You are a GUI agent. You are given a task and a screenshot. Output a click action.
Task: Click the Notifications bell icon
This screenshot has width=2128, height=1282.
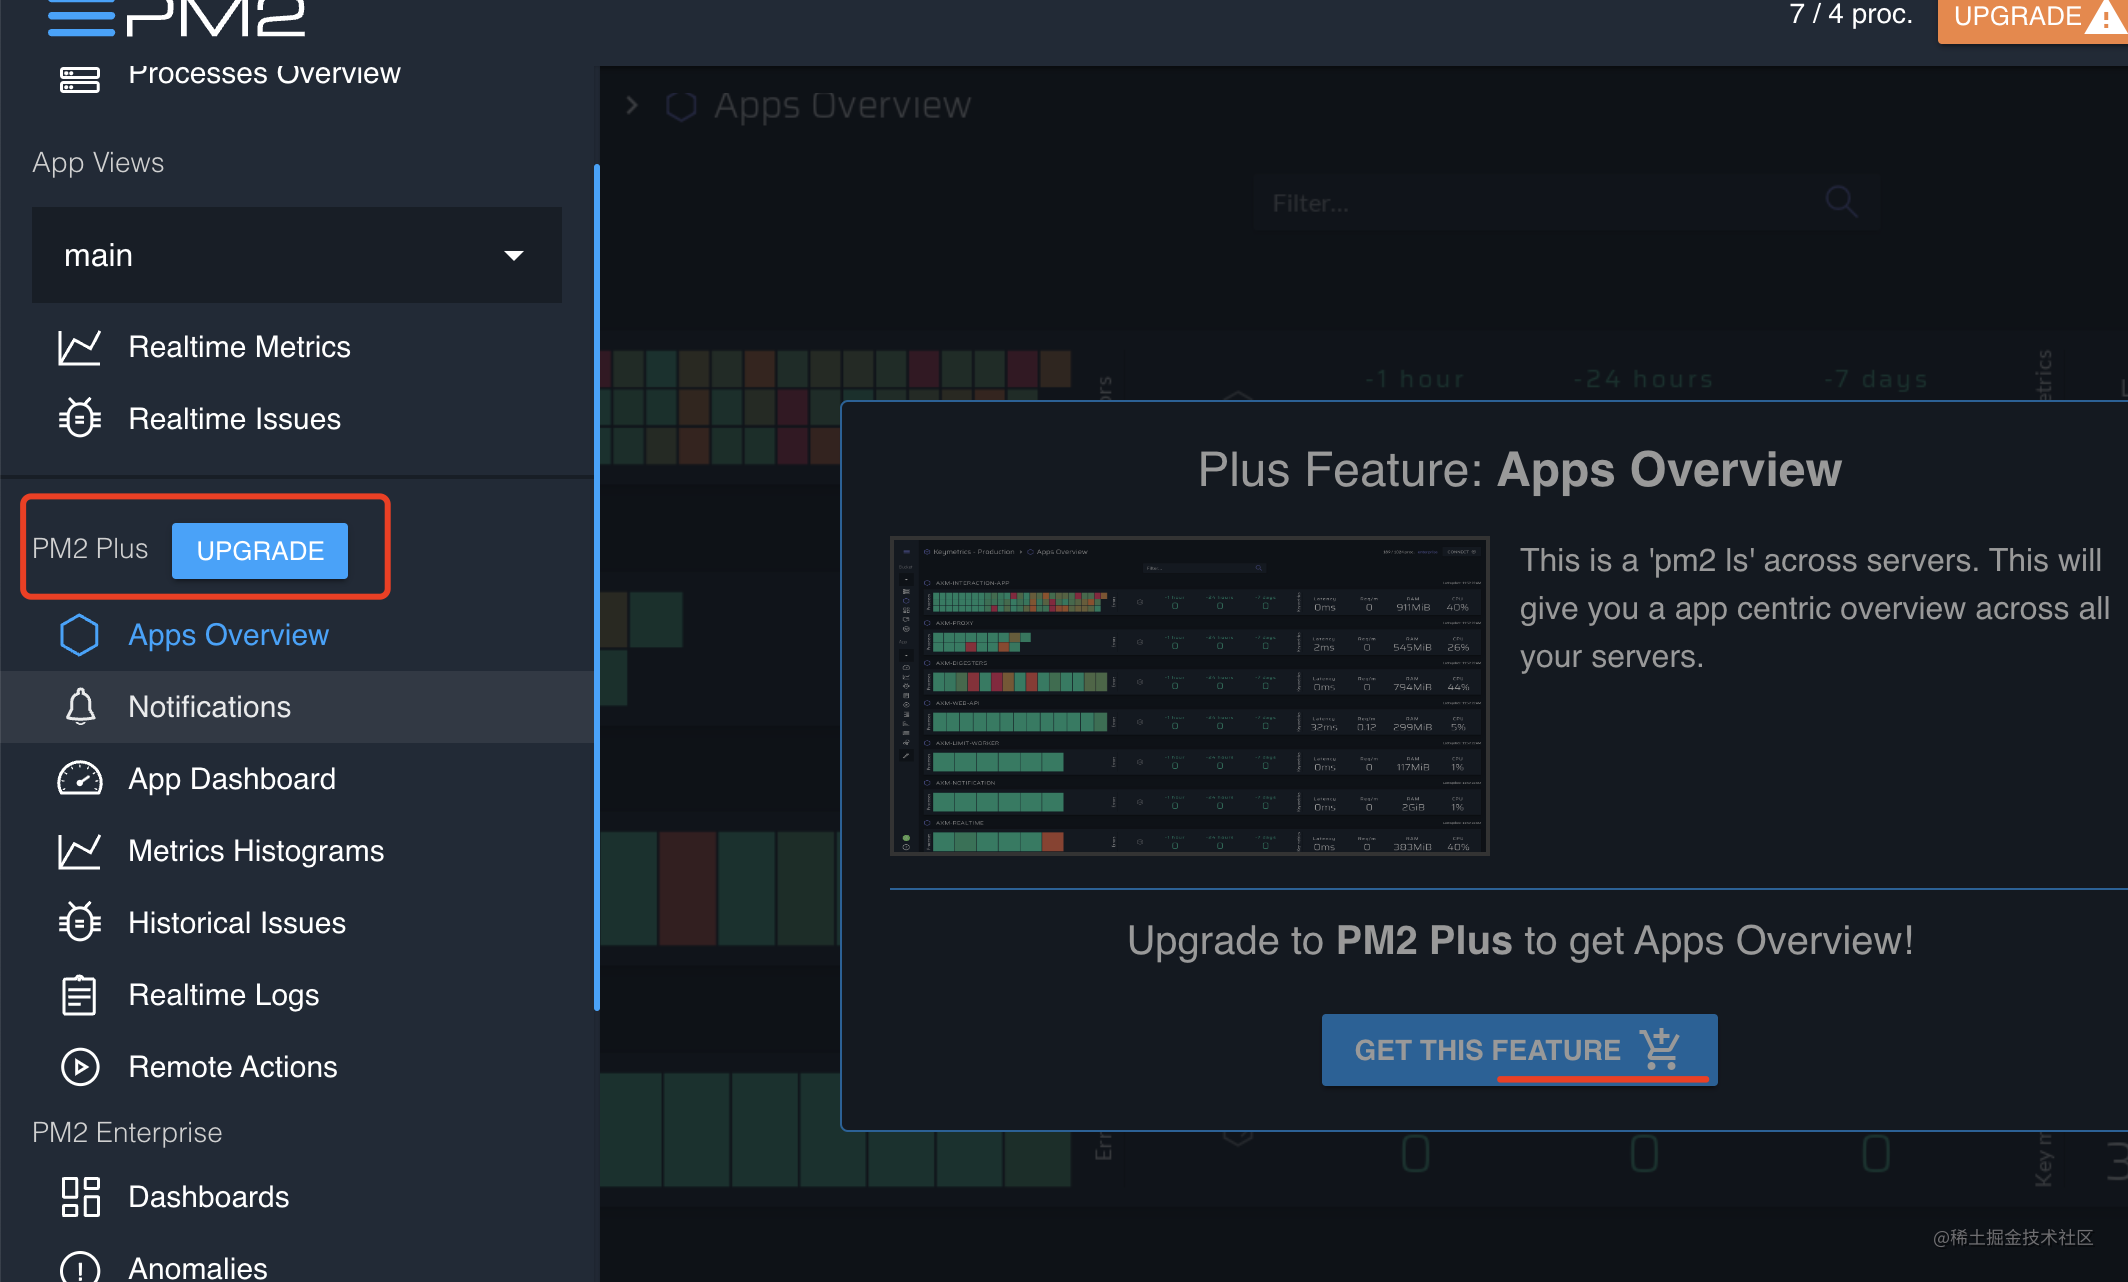pos(80,706)
